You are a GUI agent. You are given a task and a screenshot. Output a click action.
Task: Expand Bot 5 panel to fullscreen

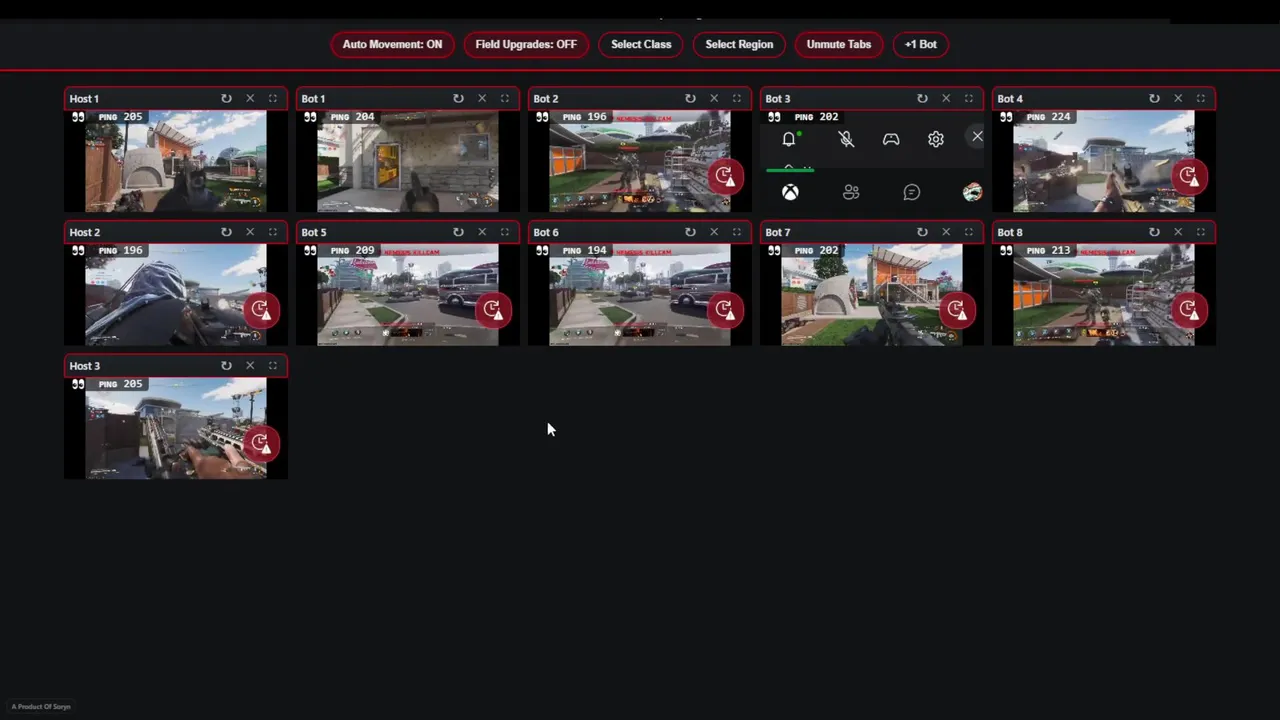(505, 232)
